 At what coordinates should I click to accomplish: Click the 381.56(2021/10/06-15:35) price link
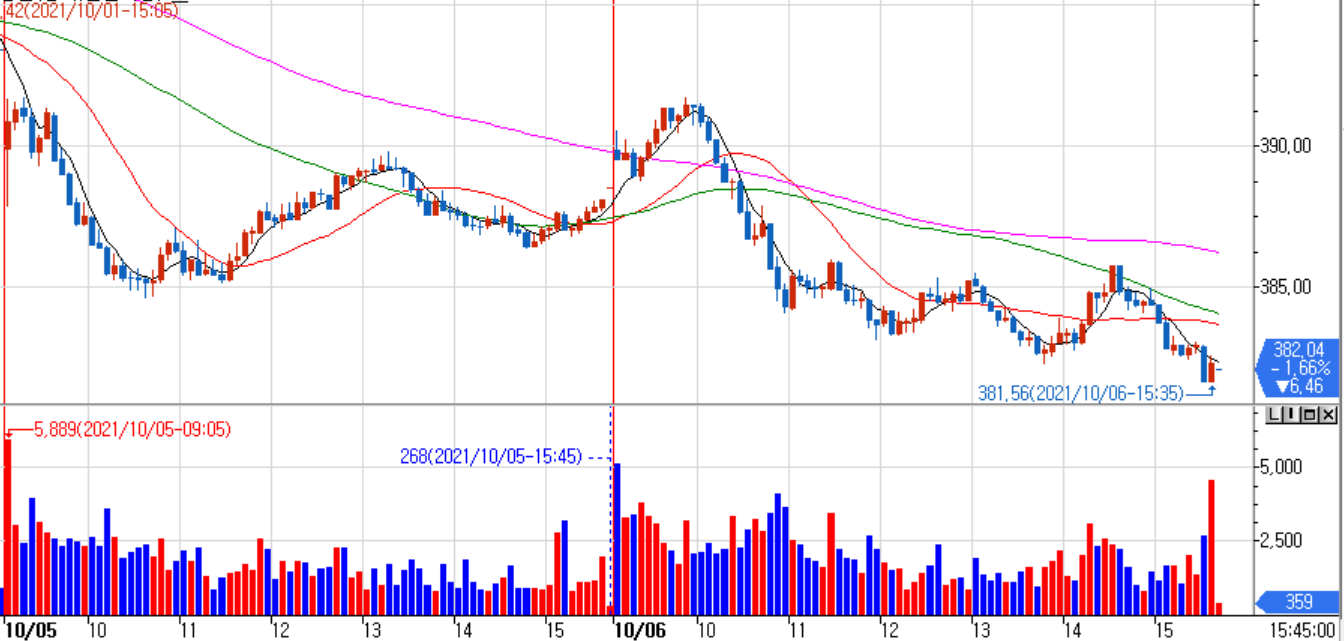tap(1080, 392)
